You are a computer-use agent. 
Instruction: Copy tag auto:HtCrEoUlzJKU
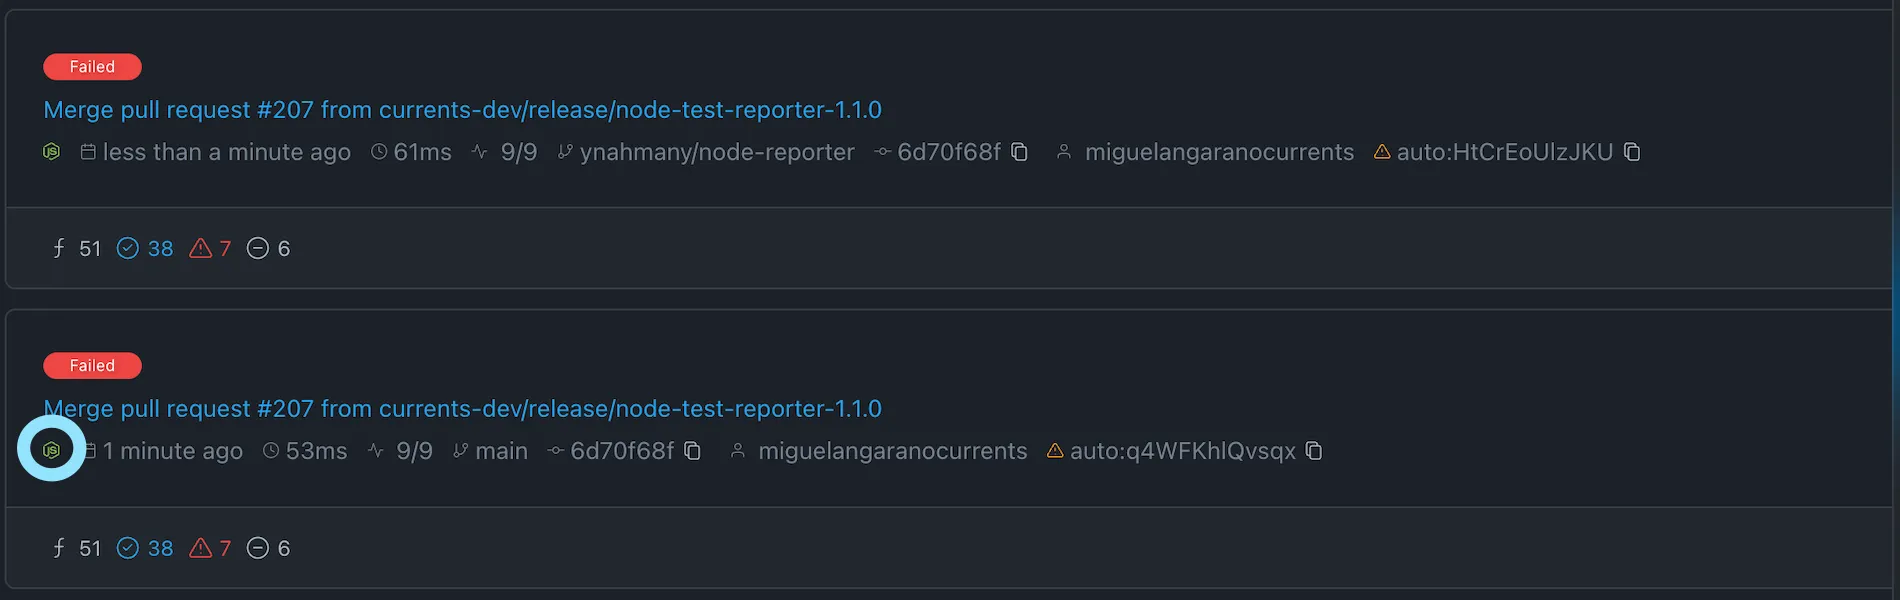tap(1632, 152)
